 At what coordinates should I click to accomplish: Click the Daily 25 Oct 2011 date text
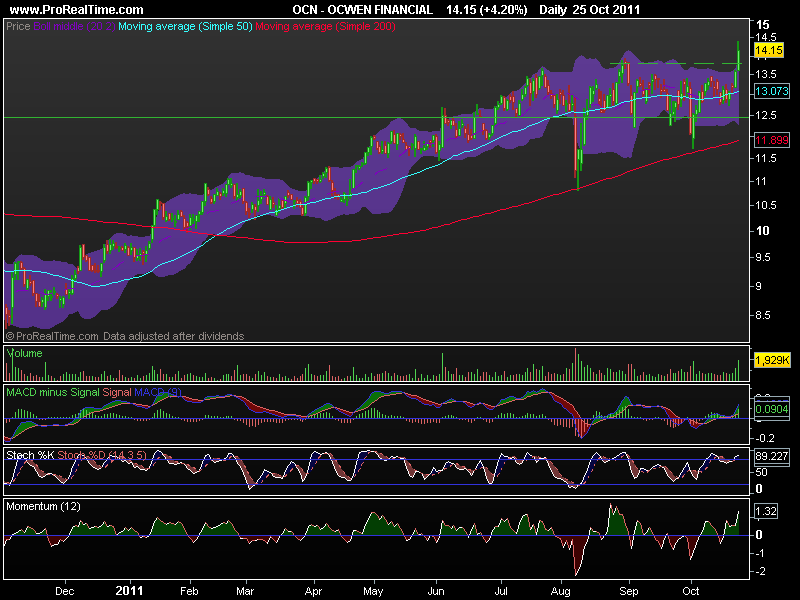589,10
